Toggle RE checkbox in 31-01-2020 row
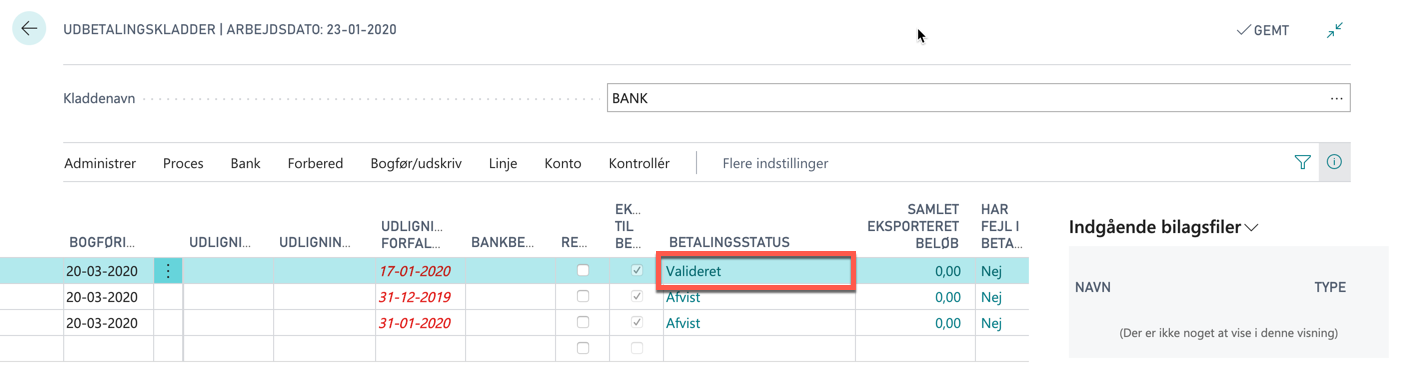The height and width of the screenshot is (388, 1413). click(x=583, y=322)
